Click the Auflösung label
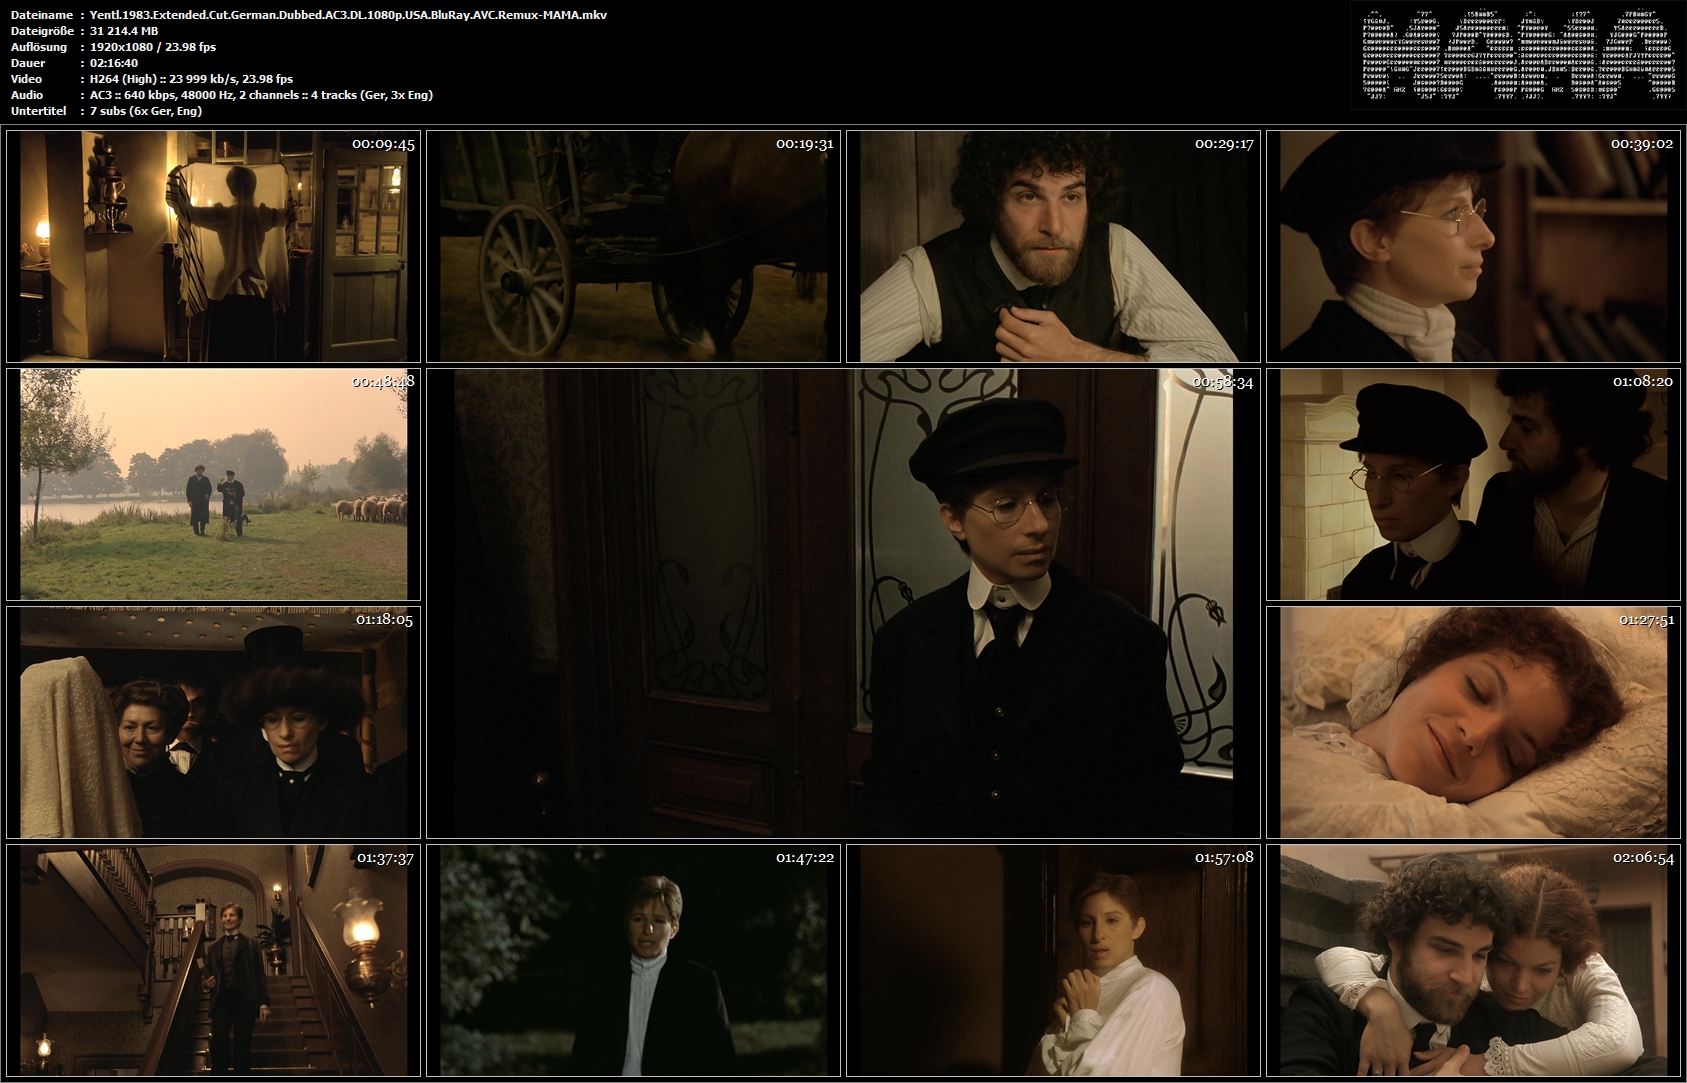This screenshot has height=1083, width=1687. pos(39,47)
